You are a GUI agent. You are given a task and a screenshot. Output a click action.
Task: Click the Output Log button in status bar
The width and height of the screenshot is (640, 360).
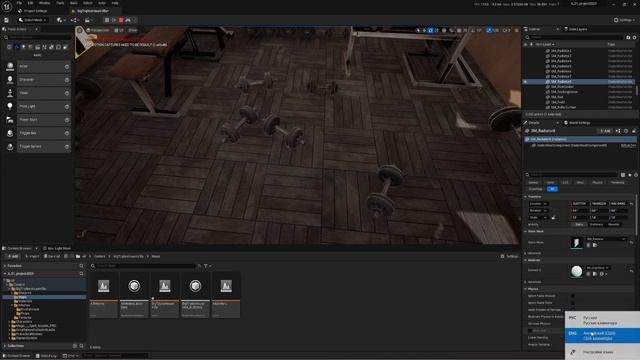tap(46, 356)
